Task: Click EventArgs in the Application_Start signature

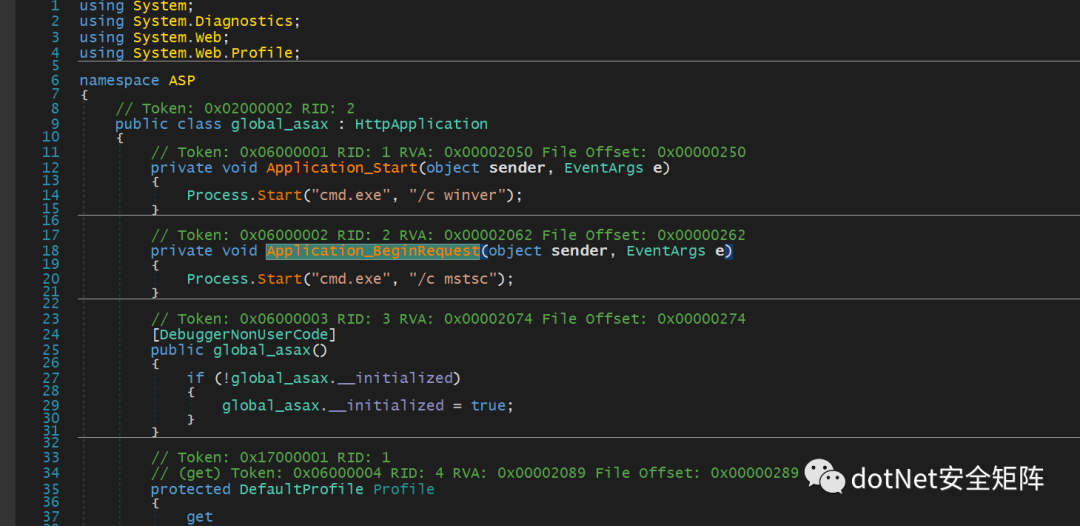Action: point(604,168)
